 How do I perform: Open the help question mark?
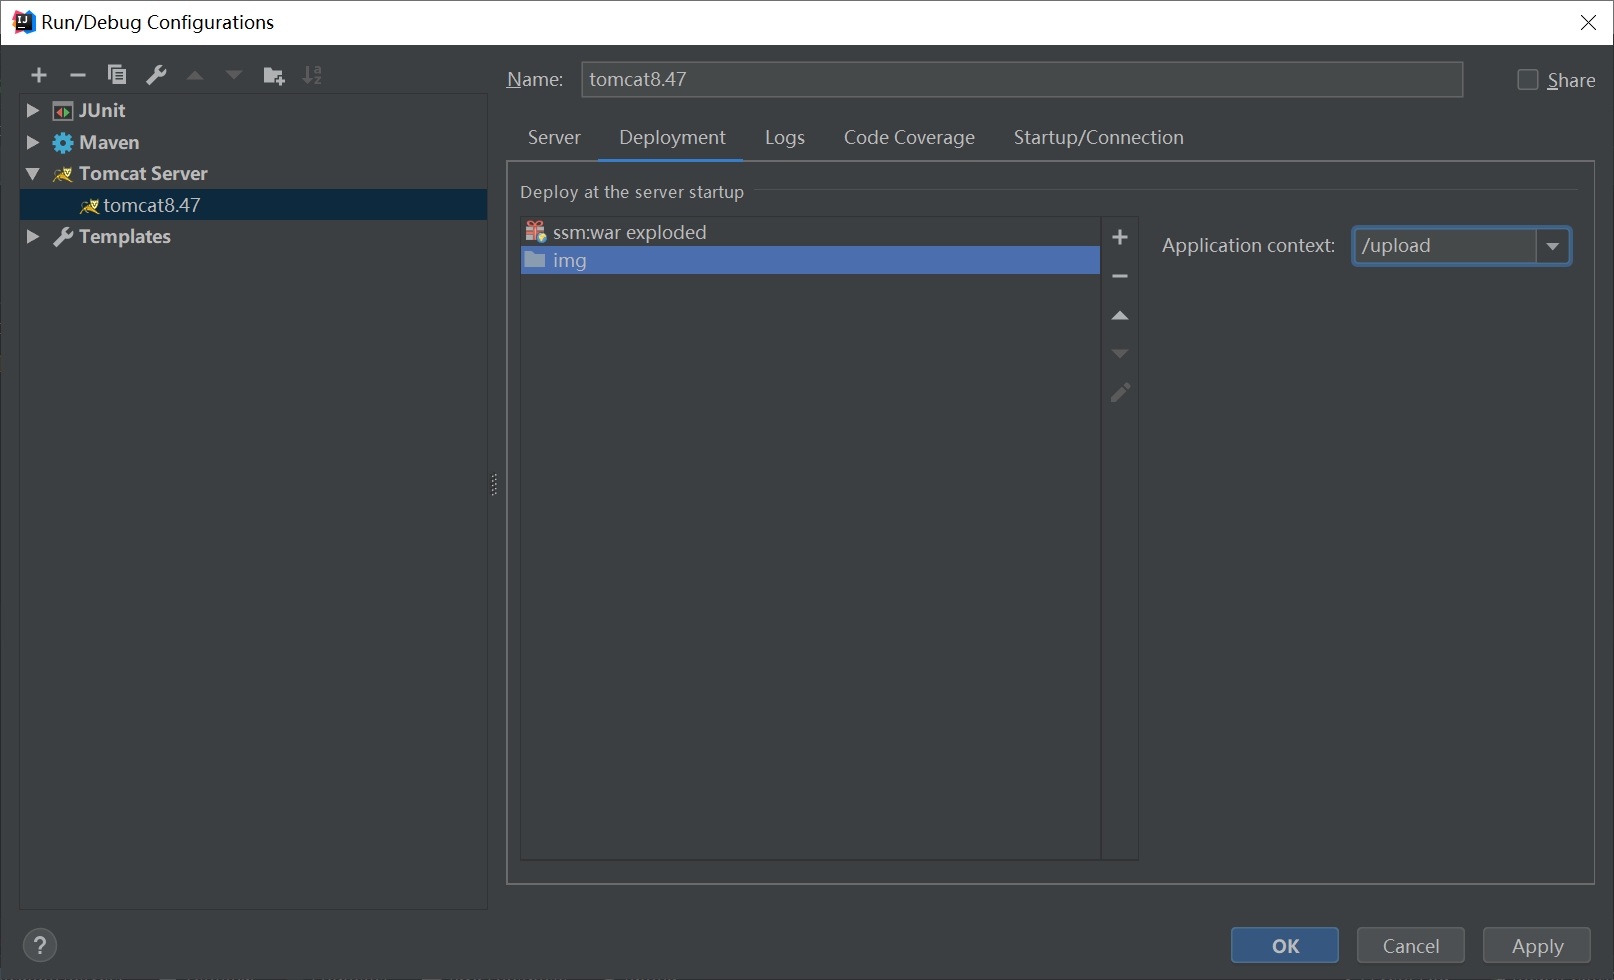point(40,944)
